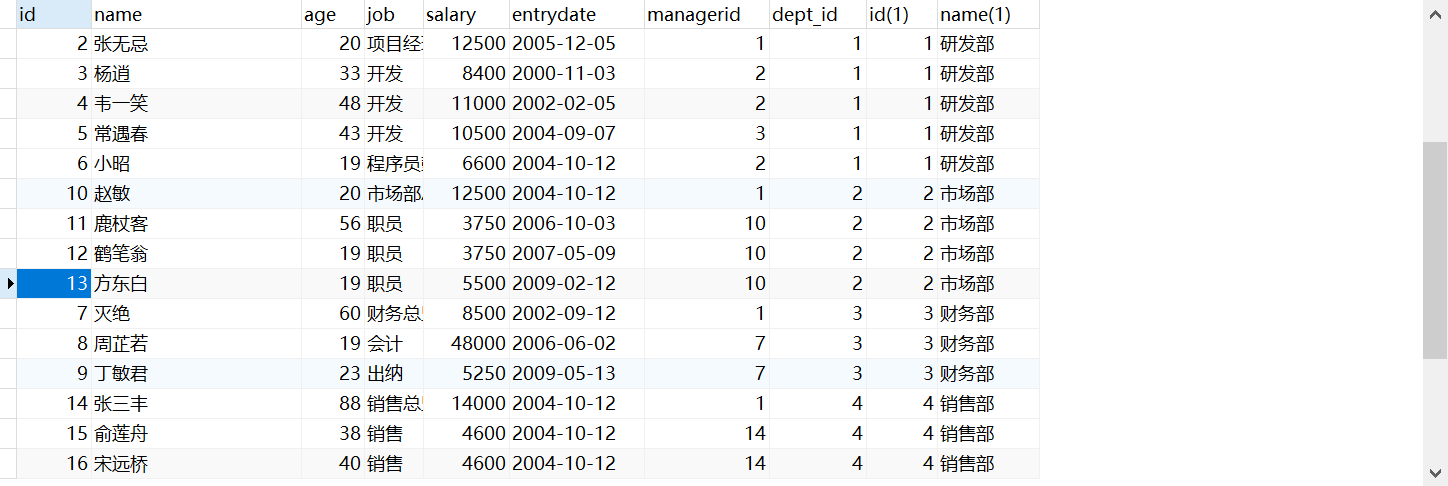
Task: Click the dept_id column header
Action: click(817, 14)
